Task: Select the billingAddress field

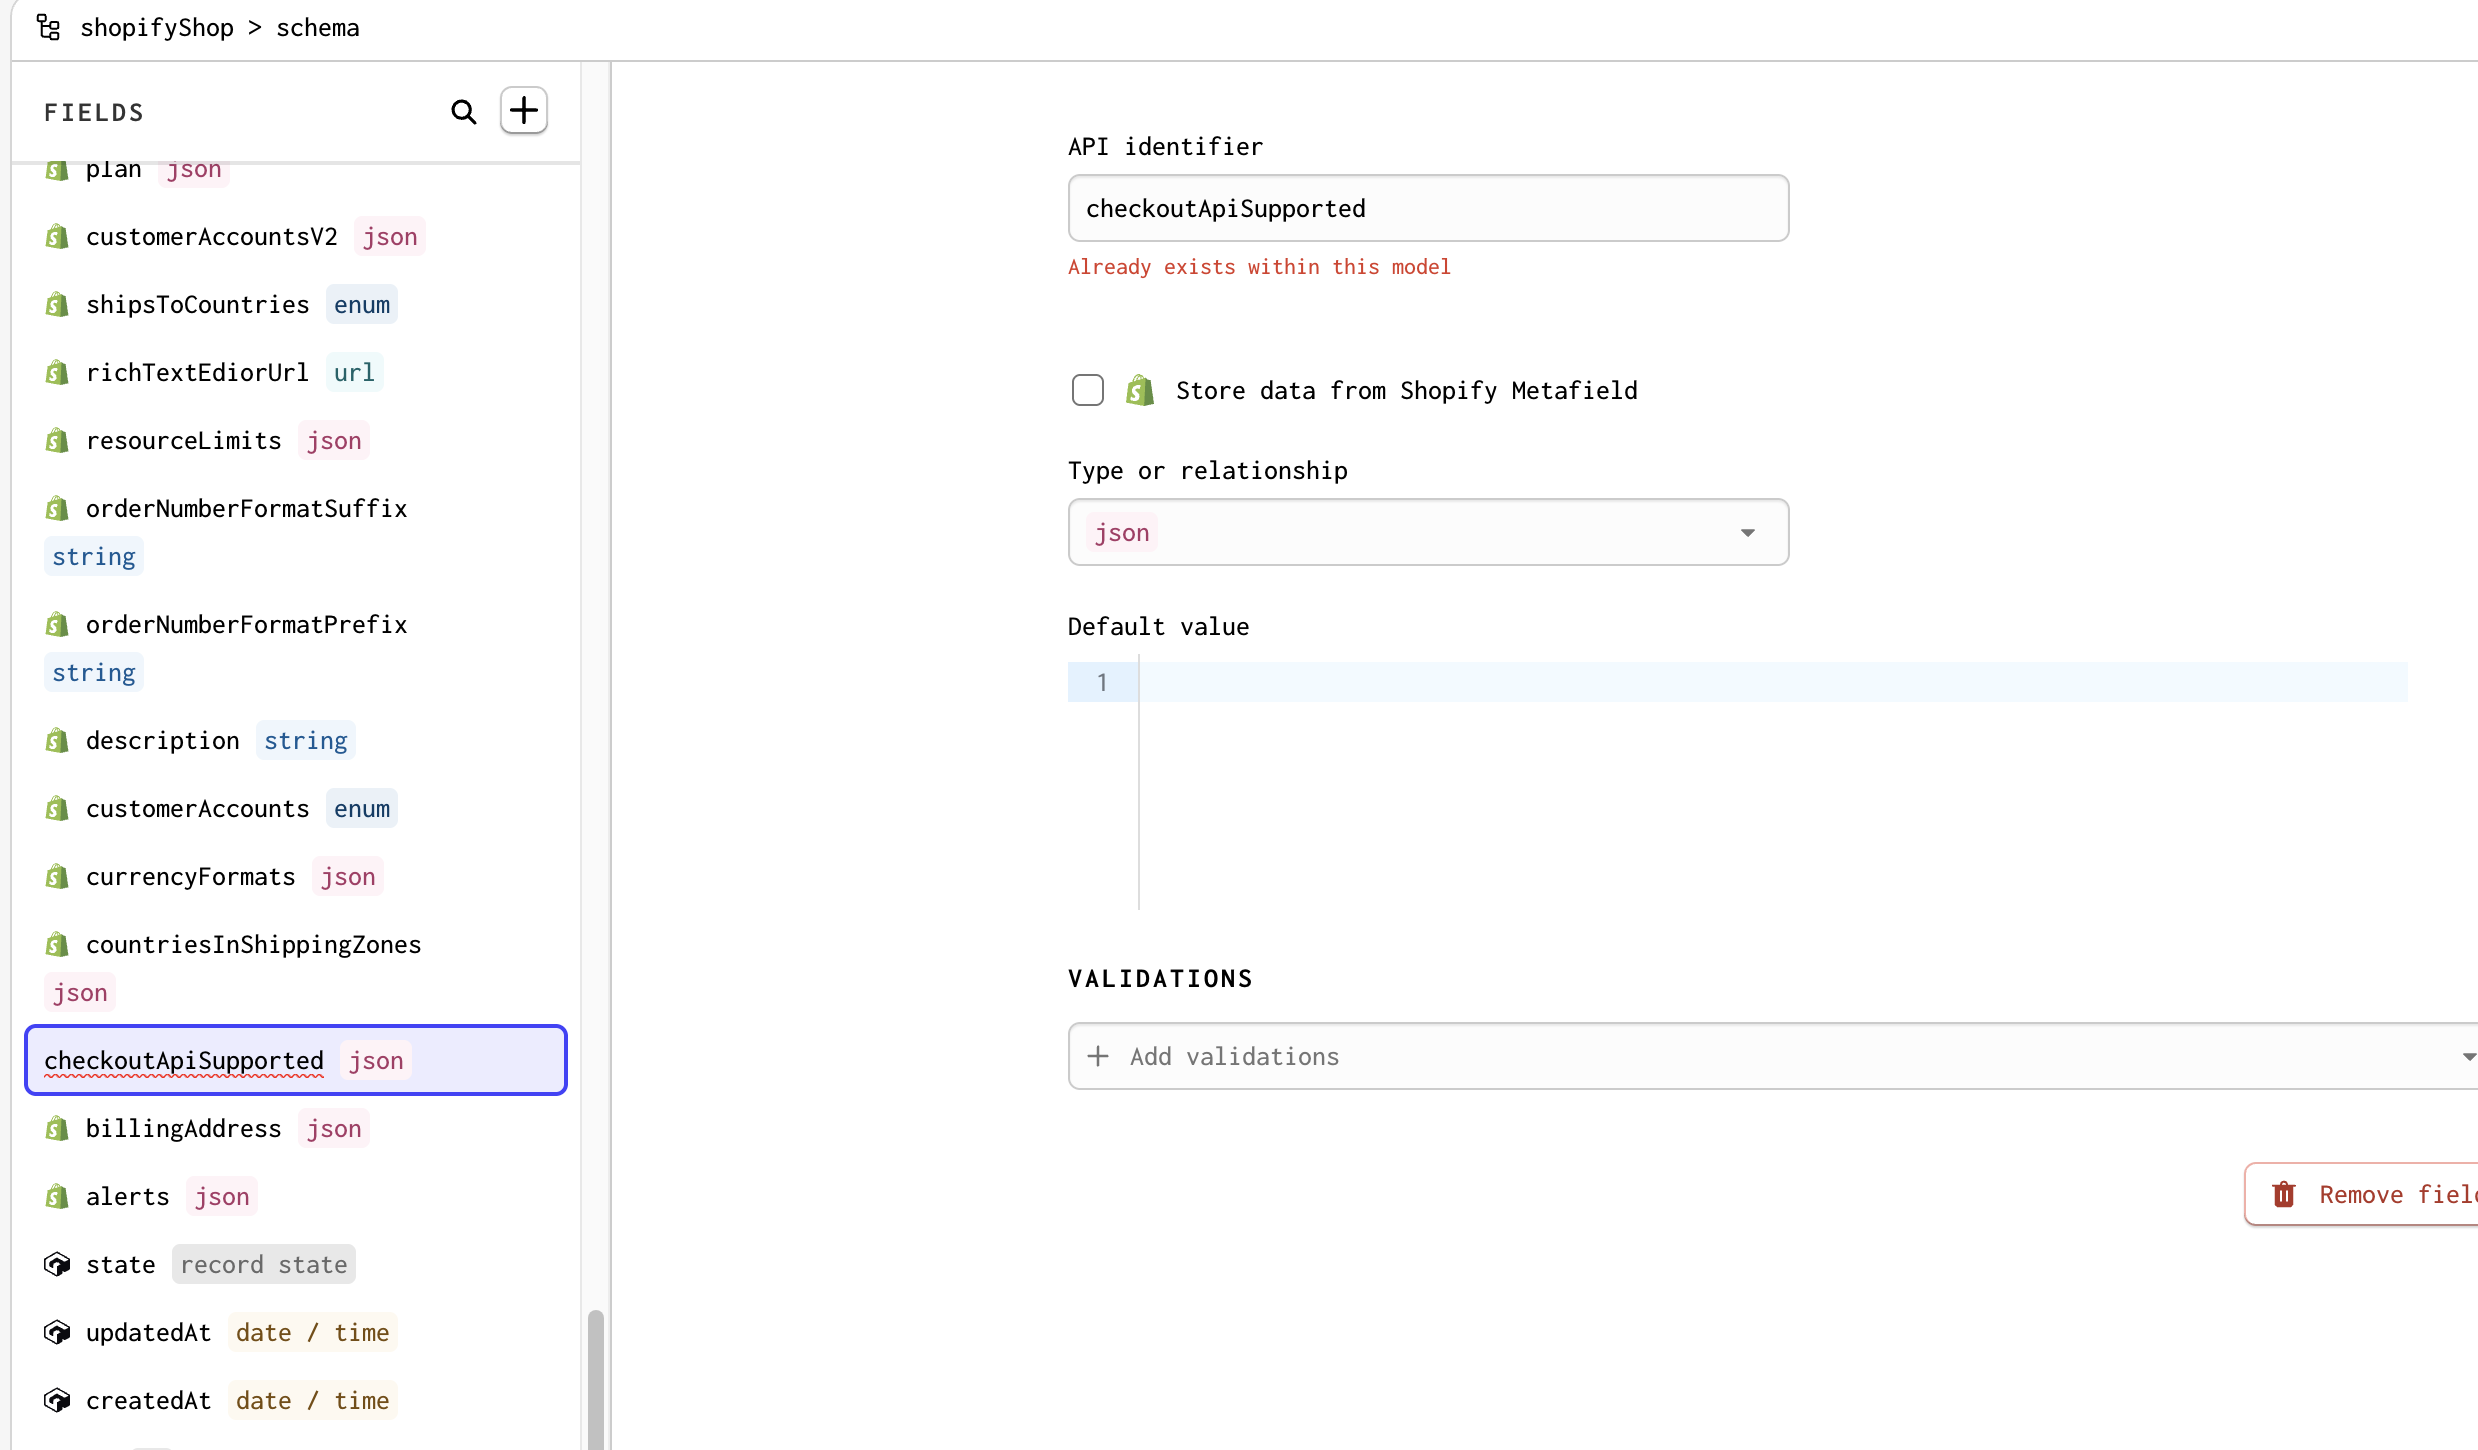Action: point(296,1129)
